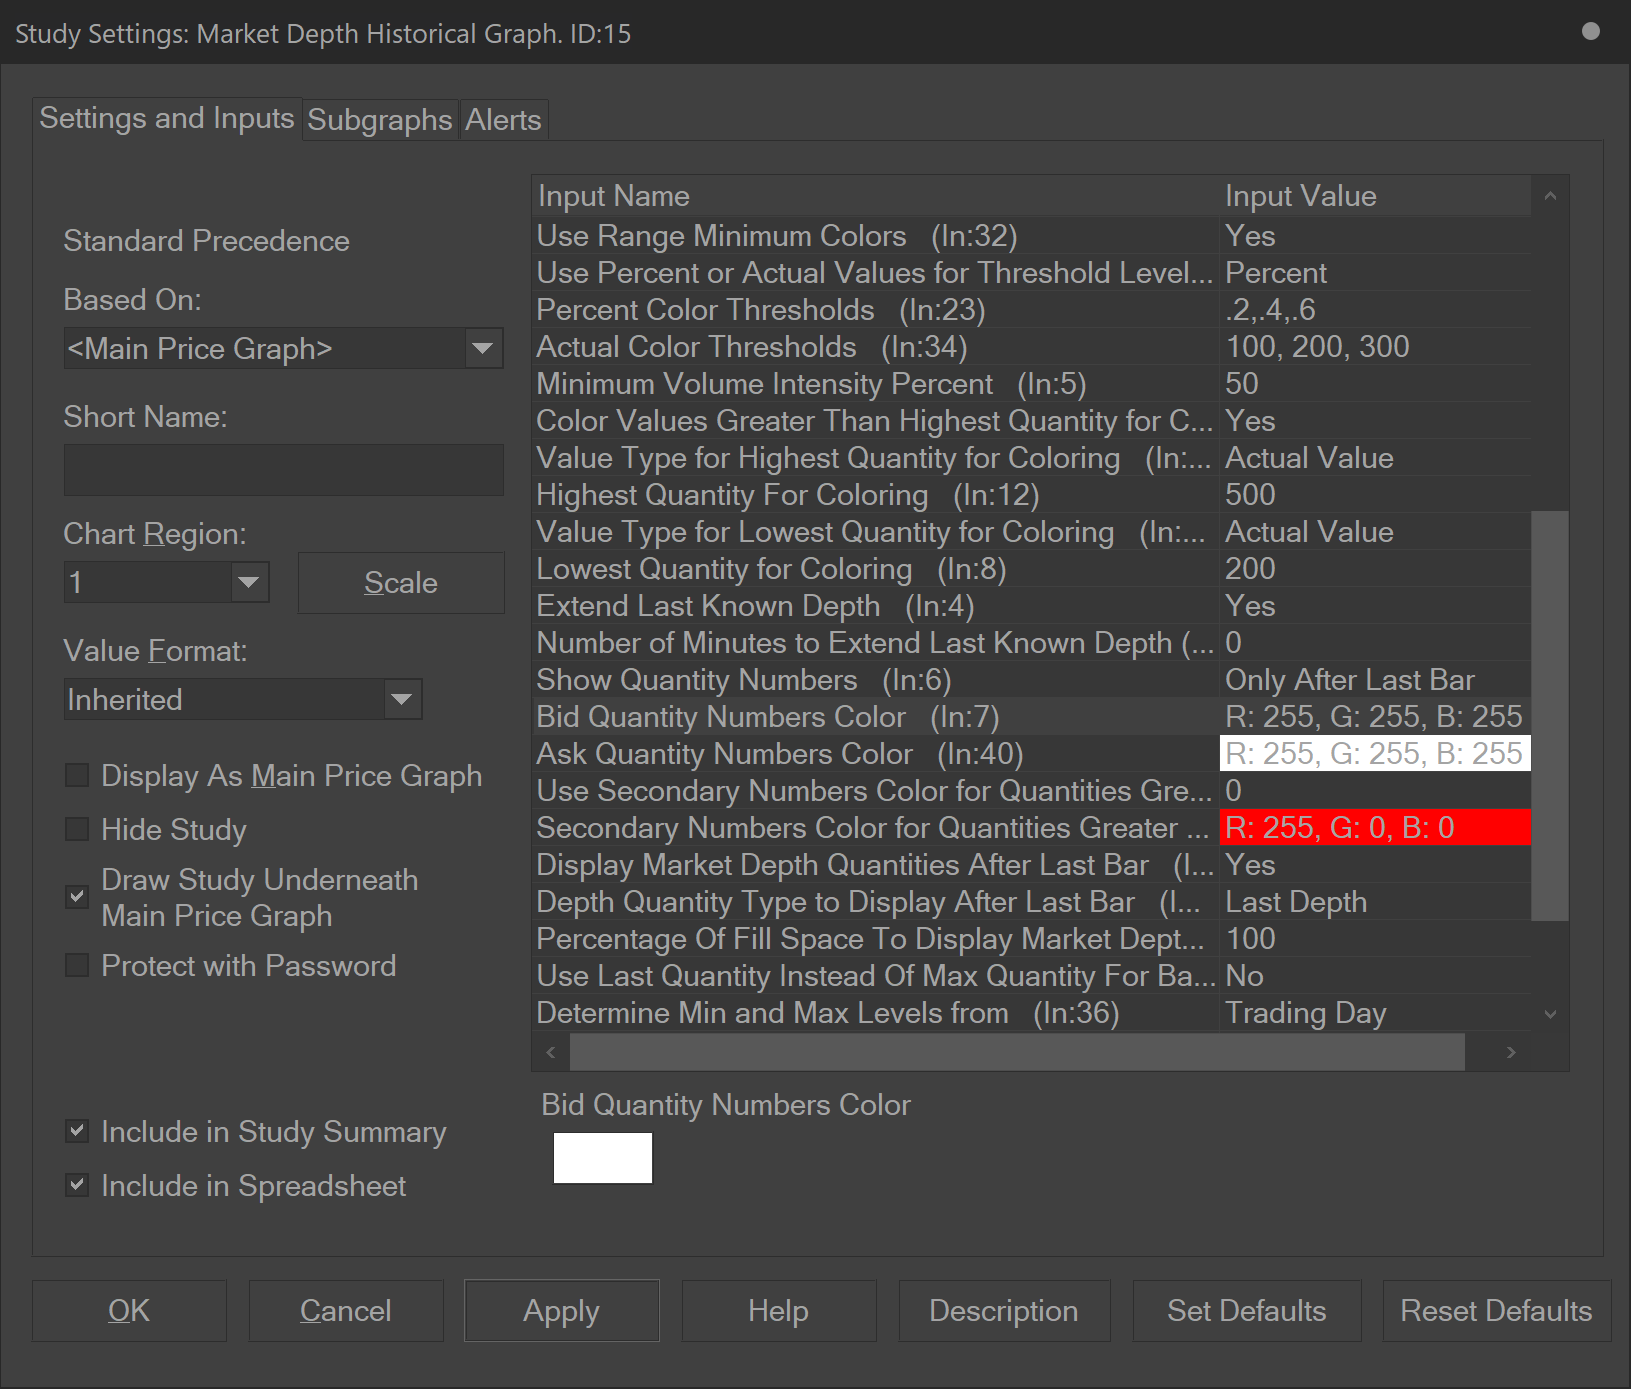1631x1389 pixels.
Task: Click the Short Name input field
Action: pyautogui.click(x=283, y=470)
